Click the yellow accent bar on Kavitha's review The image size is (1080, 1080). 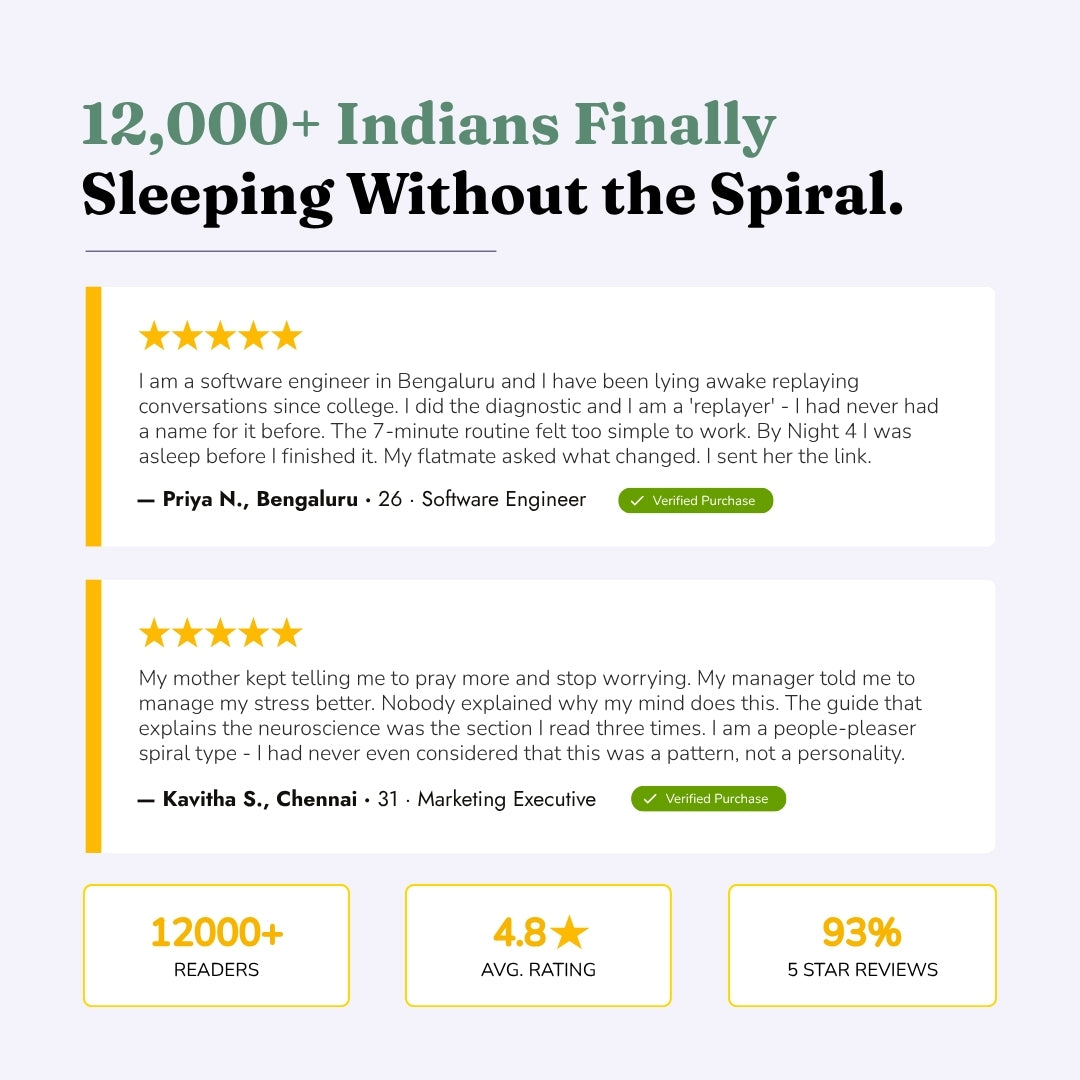point(94,716)
